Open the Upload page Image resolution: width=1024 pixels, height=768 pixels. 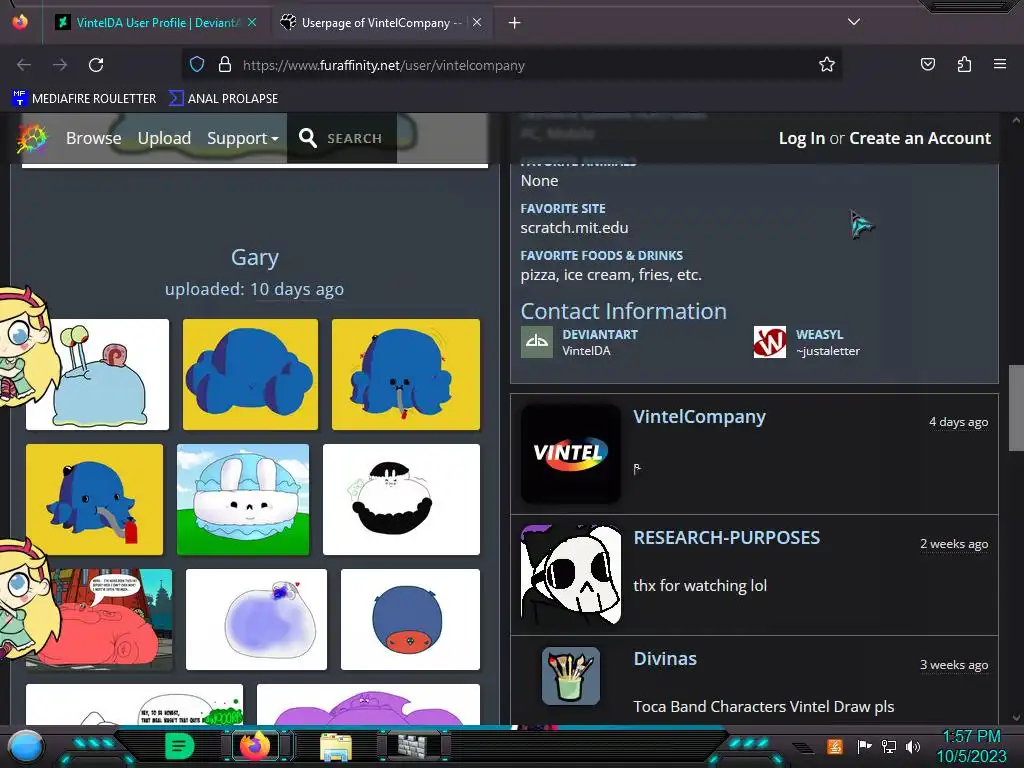pyautogui.click(x=164, y=138)
